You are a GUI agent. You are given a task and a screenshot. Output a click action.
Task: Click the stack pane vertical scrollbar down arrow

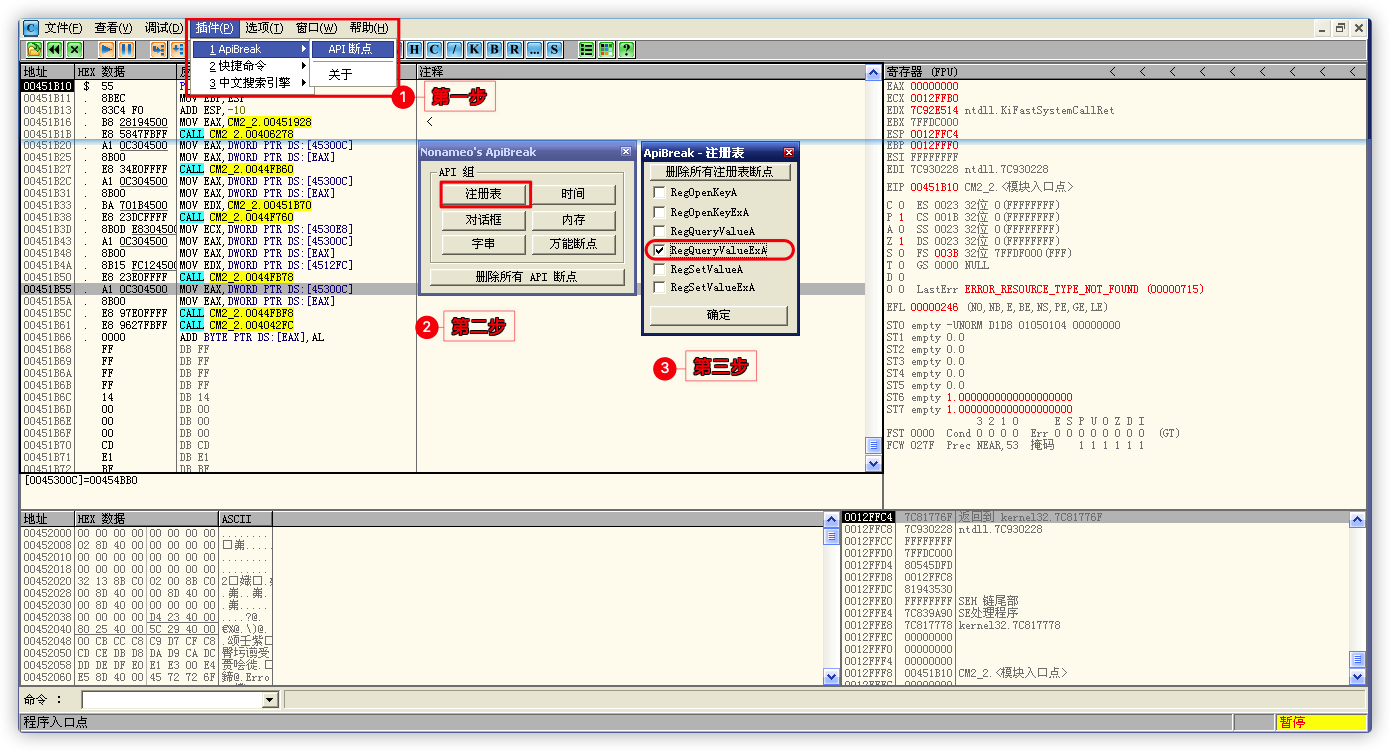[1357, 677]
